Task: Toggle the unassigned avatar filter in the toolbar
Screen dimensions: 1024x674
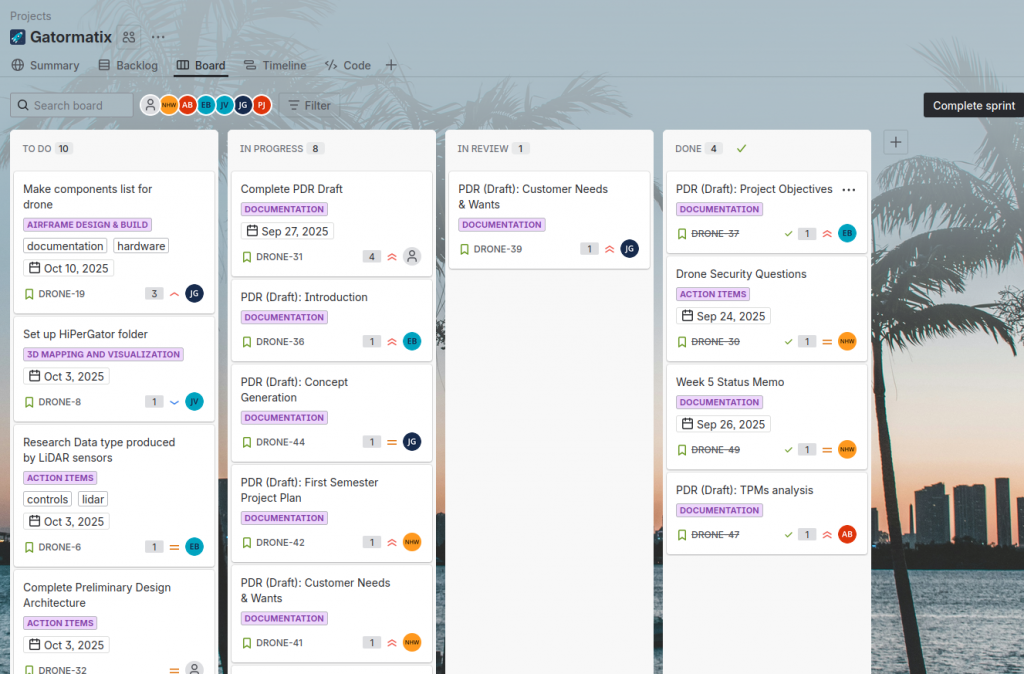Action: tap(150, 105)
